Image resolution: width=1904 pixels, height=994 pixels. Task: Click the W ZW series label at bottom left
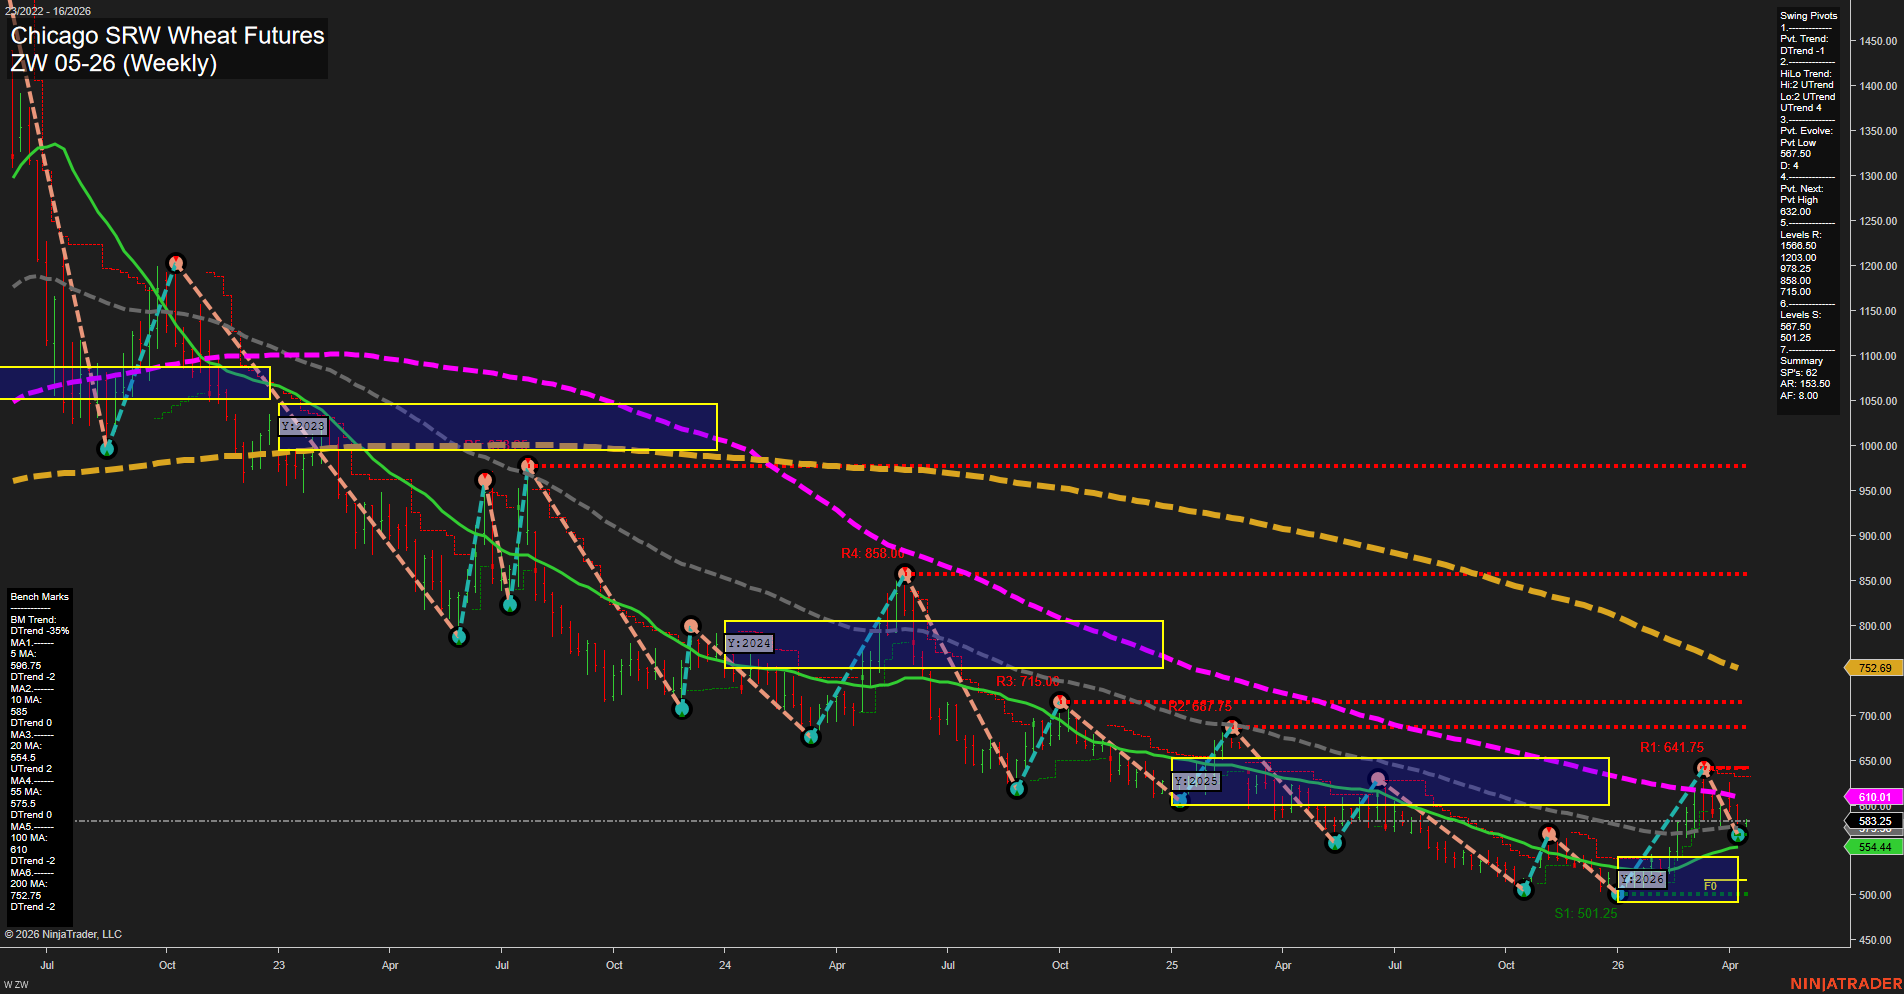pyautogui.click(x=14, y=983)
